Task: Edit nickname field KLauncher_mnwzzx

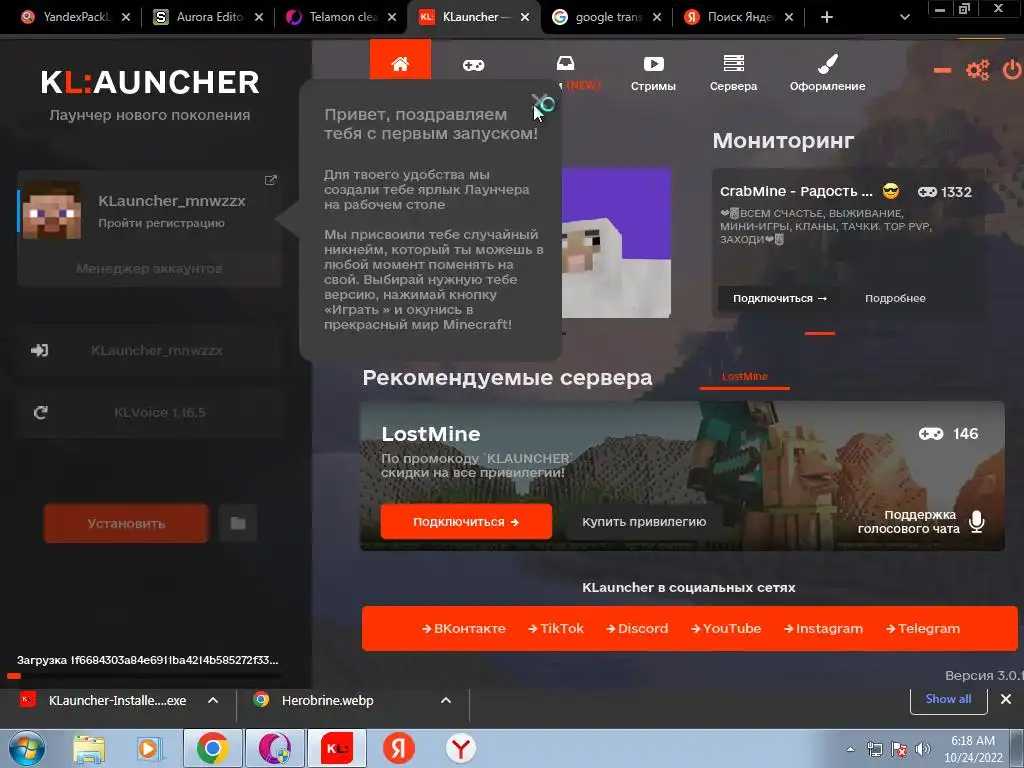Action: 157,351
